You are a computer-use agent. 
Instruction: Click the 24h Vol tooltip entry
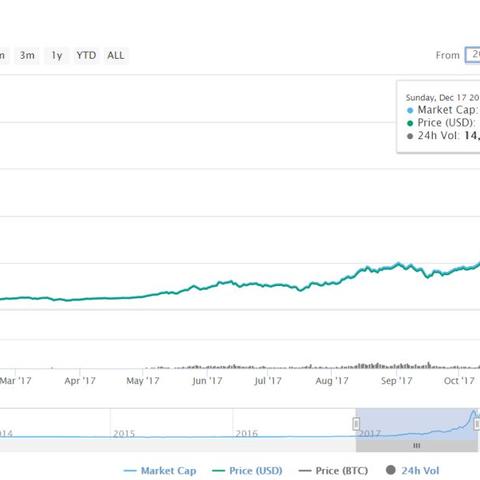[x=443, y=136]
